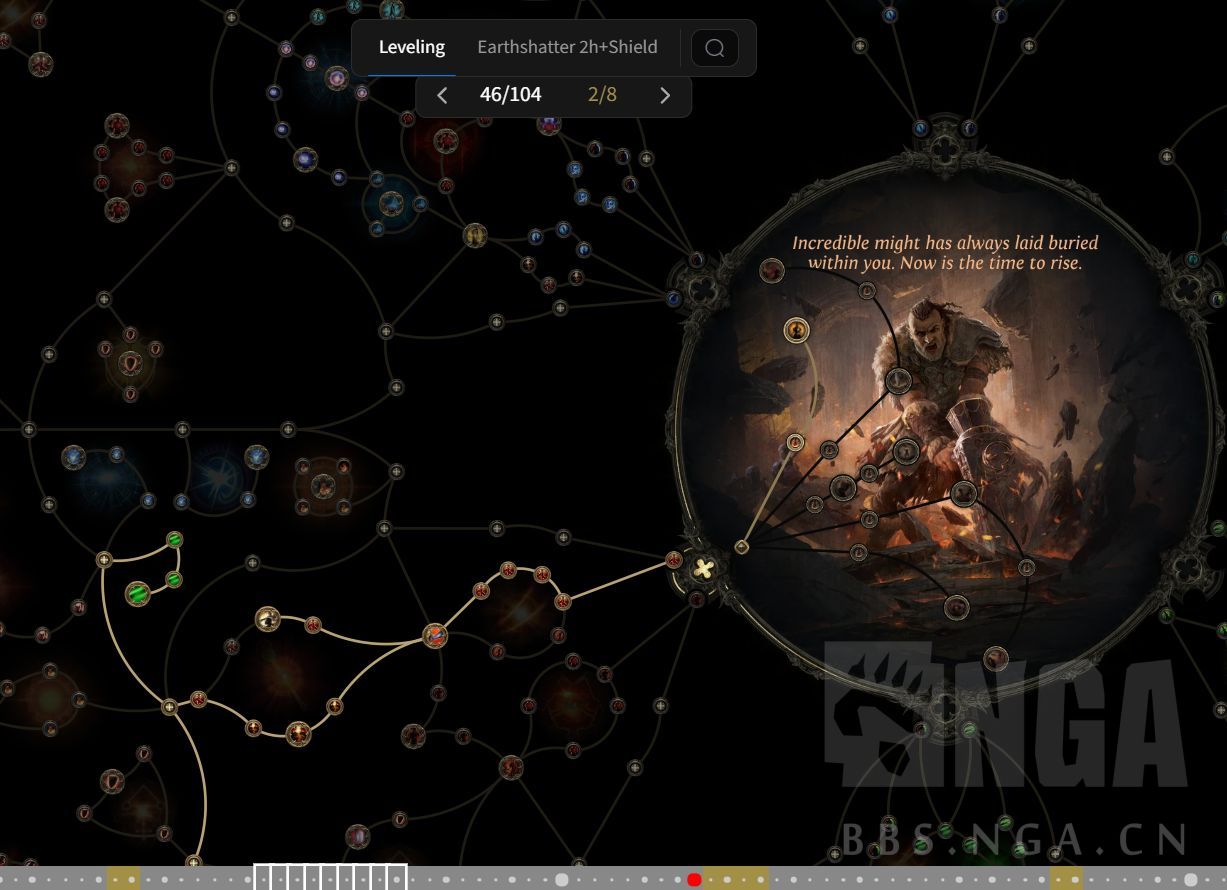
Task: Click the Warrior start node with yellow cross
Action: point(704,569)
